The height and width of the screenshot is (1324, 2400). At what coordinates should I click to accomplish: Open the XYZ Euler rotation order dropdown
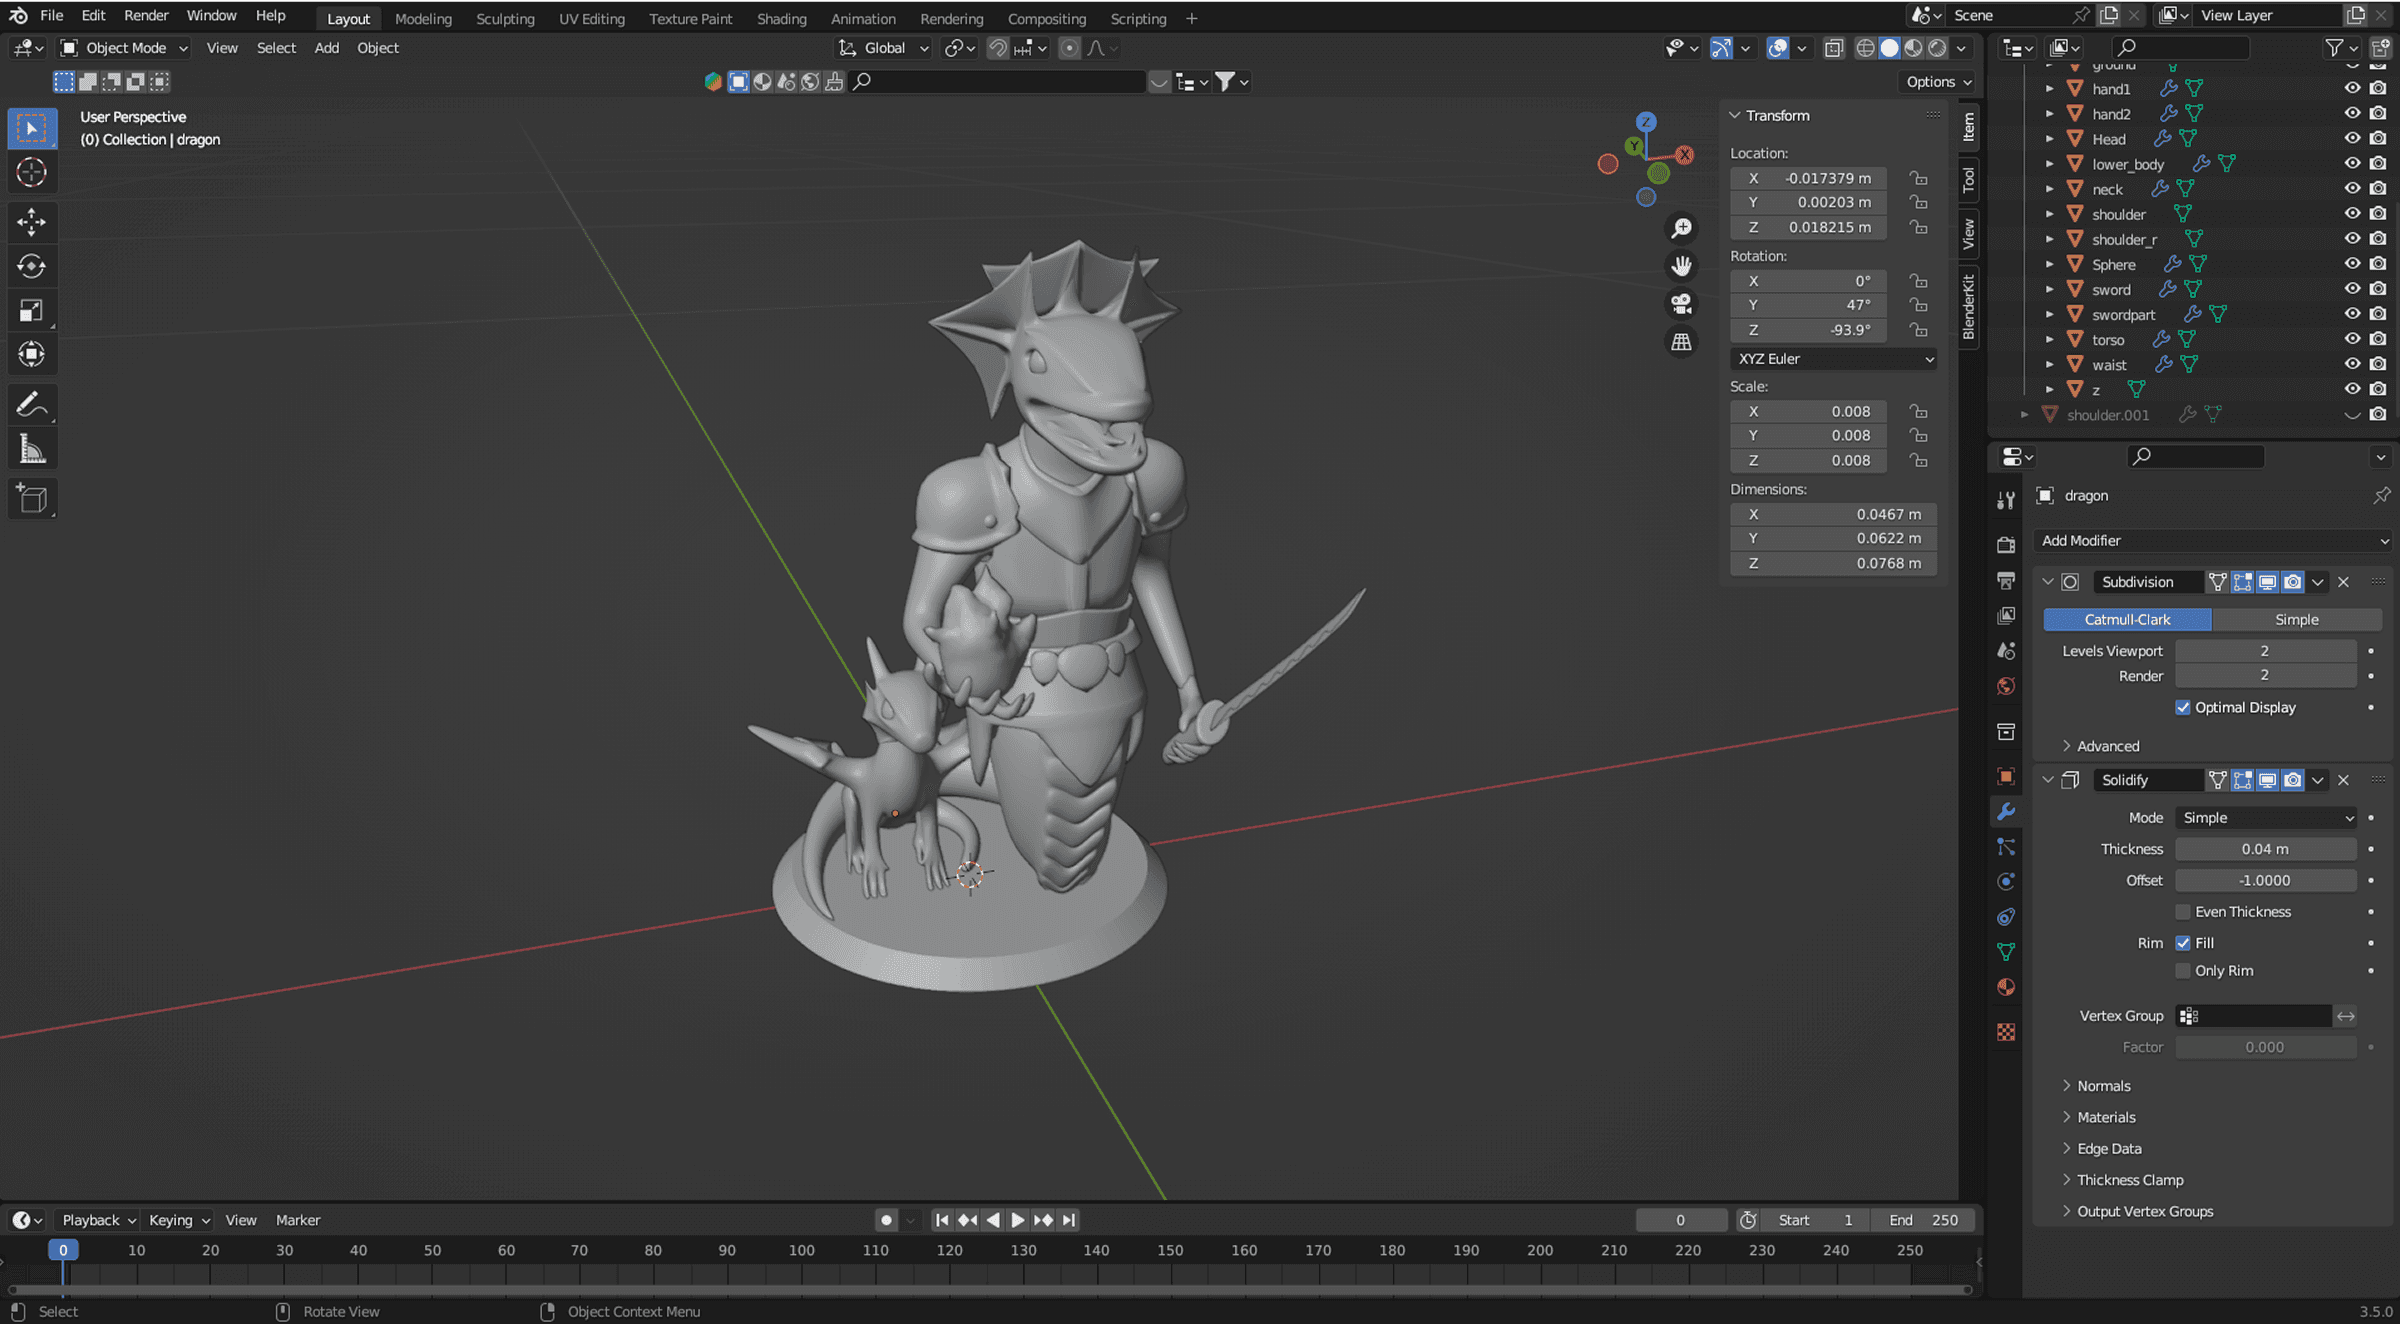point(1832,358)
